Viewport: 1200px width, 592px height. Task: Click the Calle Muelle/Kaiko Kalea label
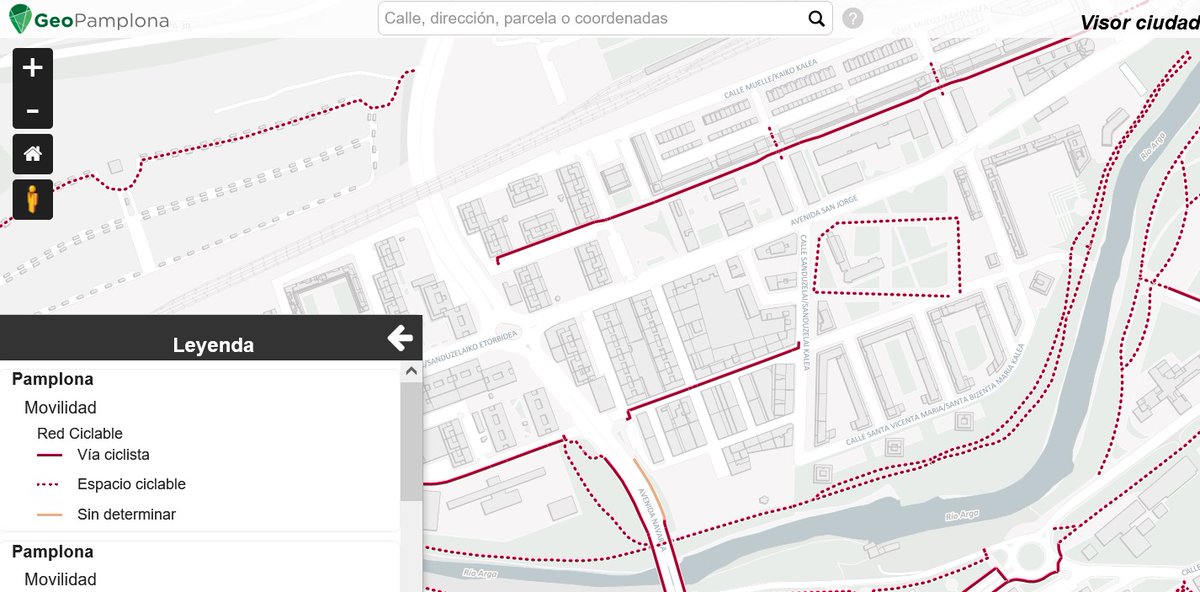[772, 78]
